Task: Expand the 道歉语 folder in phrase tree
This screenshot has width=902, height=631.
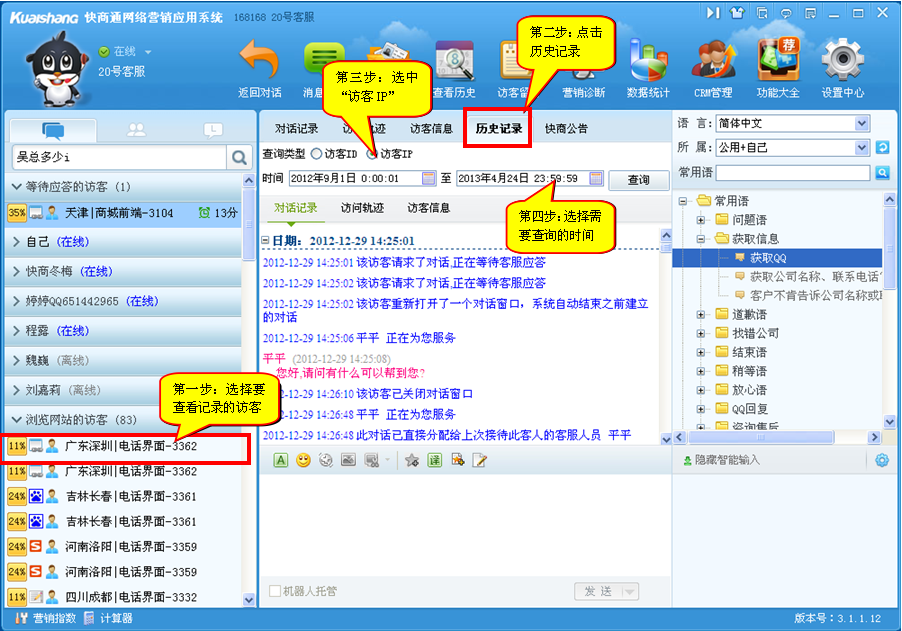Action: click(700, 315)
